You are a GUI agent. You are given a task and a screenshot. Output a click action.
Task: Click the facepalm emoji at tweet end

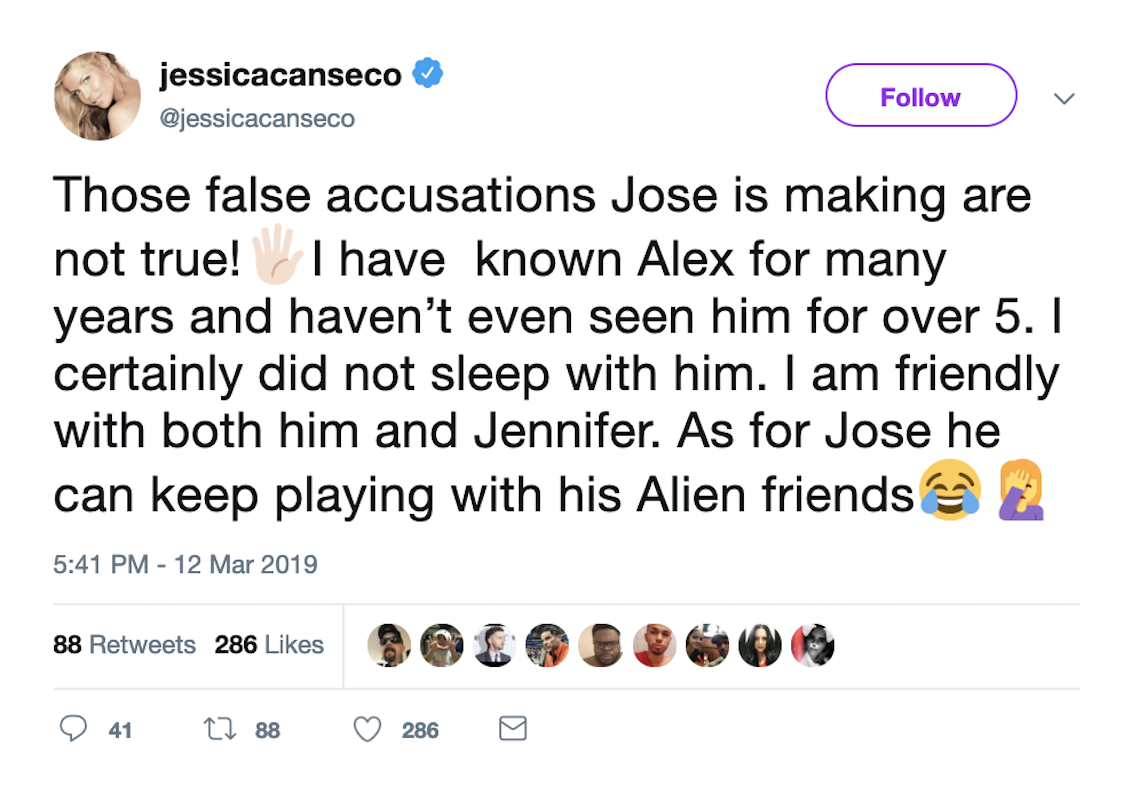[x=1019, y=491]
